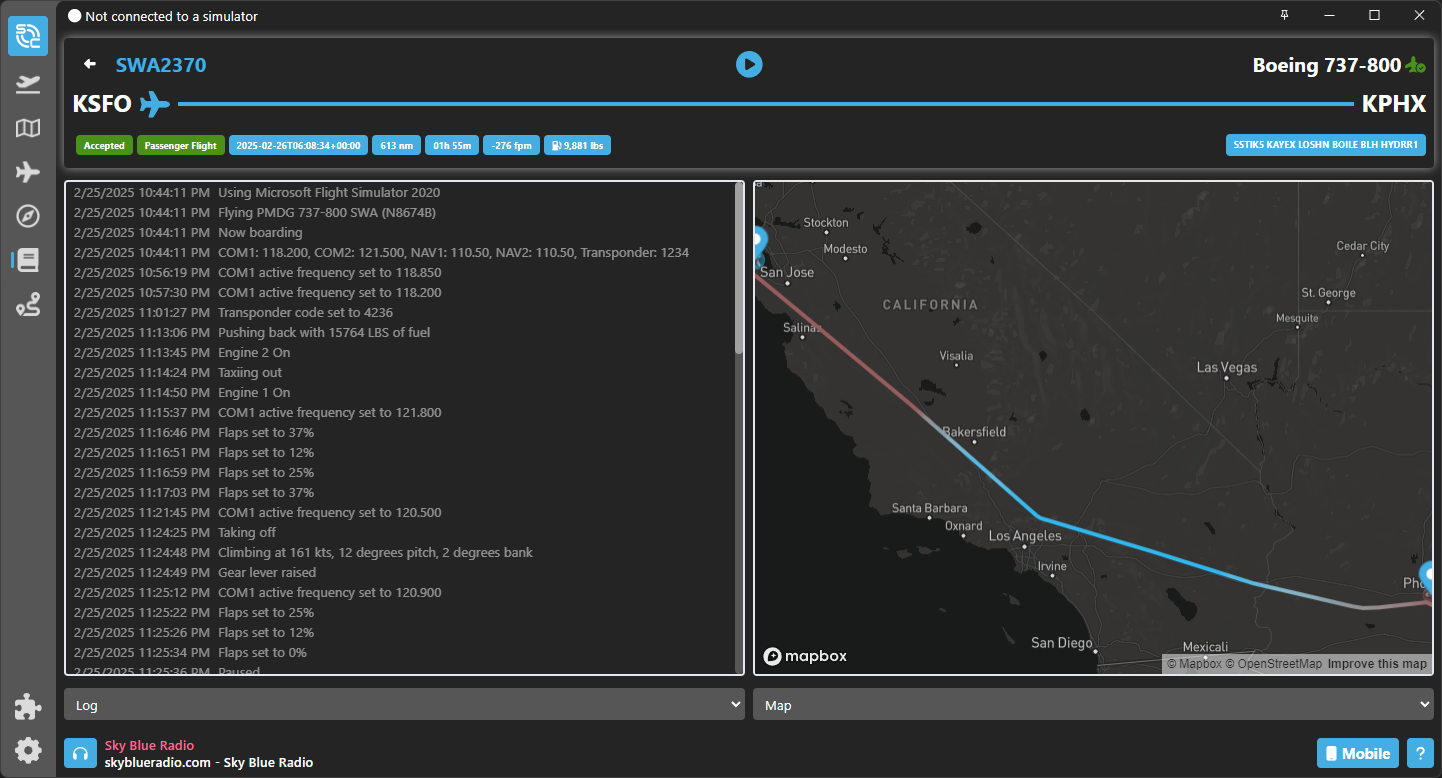Pin the window with the pin icon
1442x778 pixels.
tap(1285, 15)
